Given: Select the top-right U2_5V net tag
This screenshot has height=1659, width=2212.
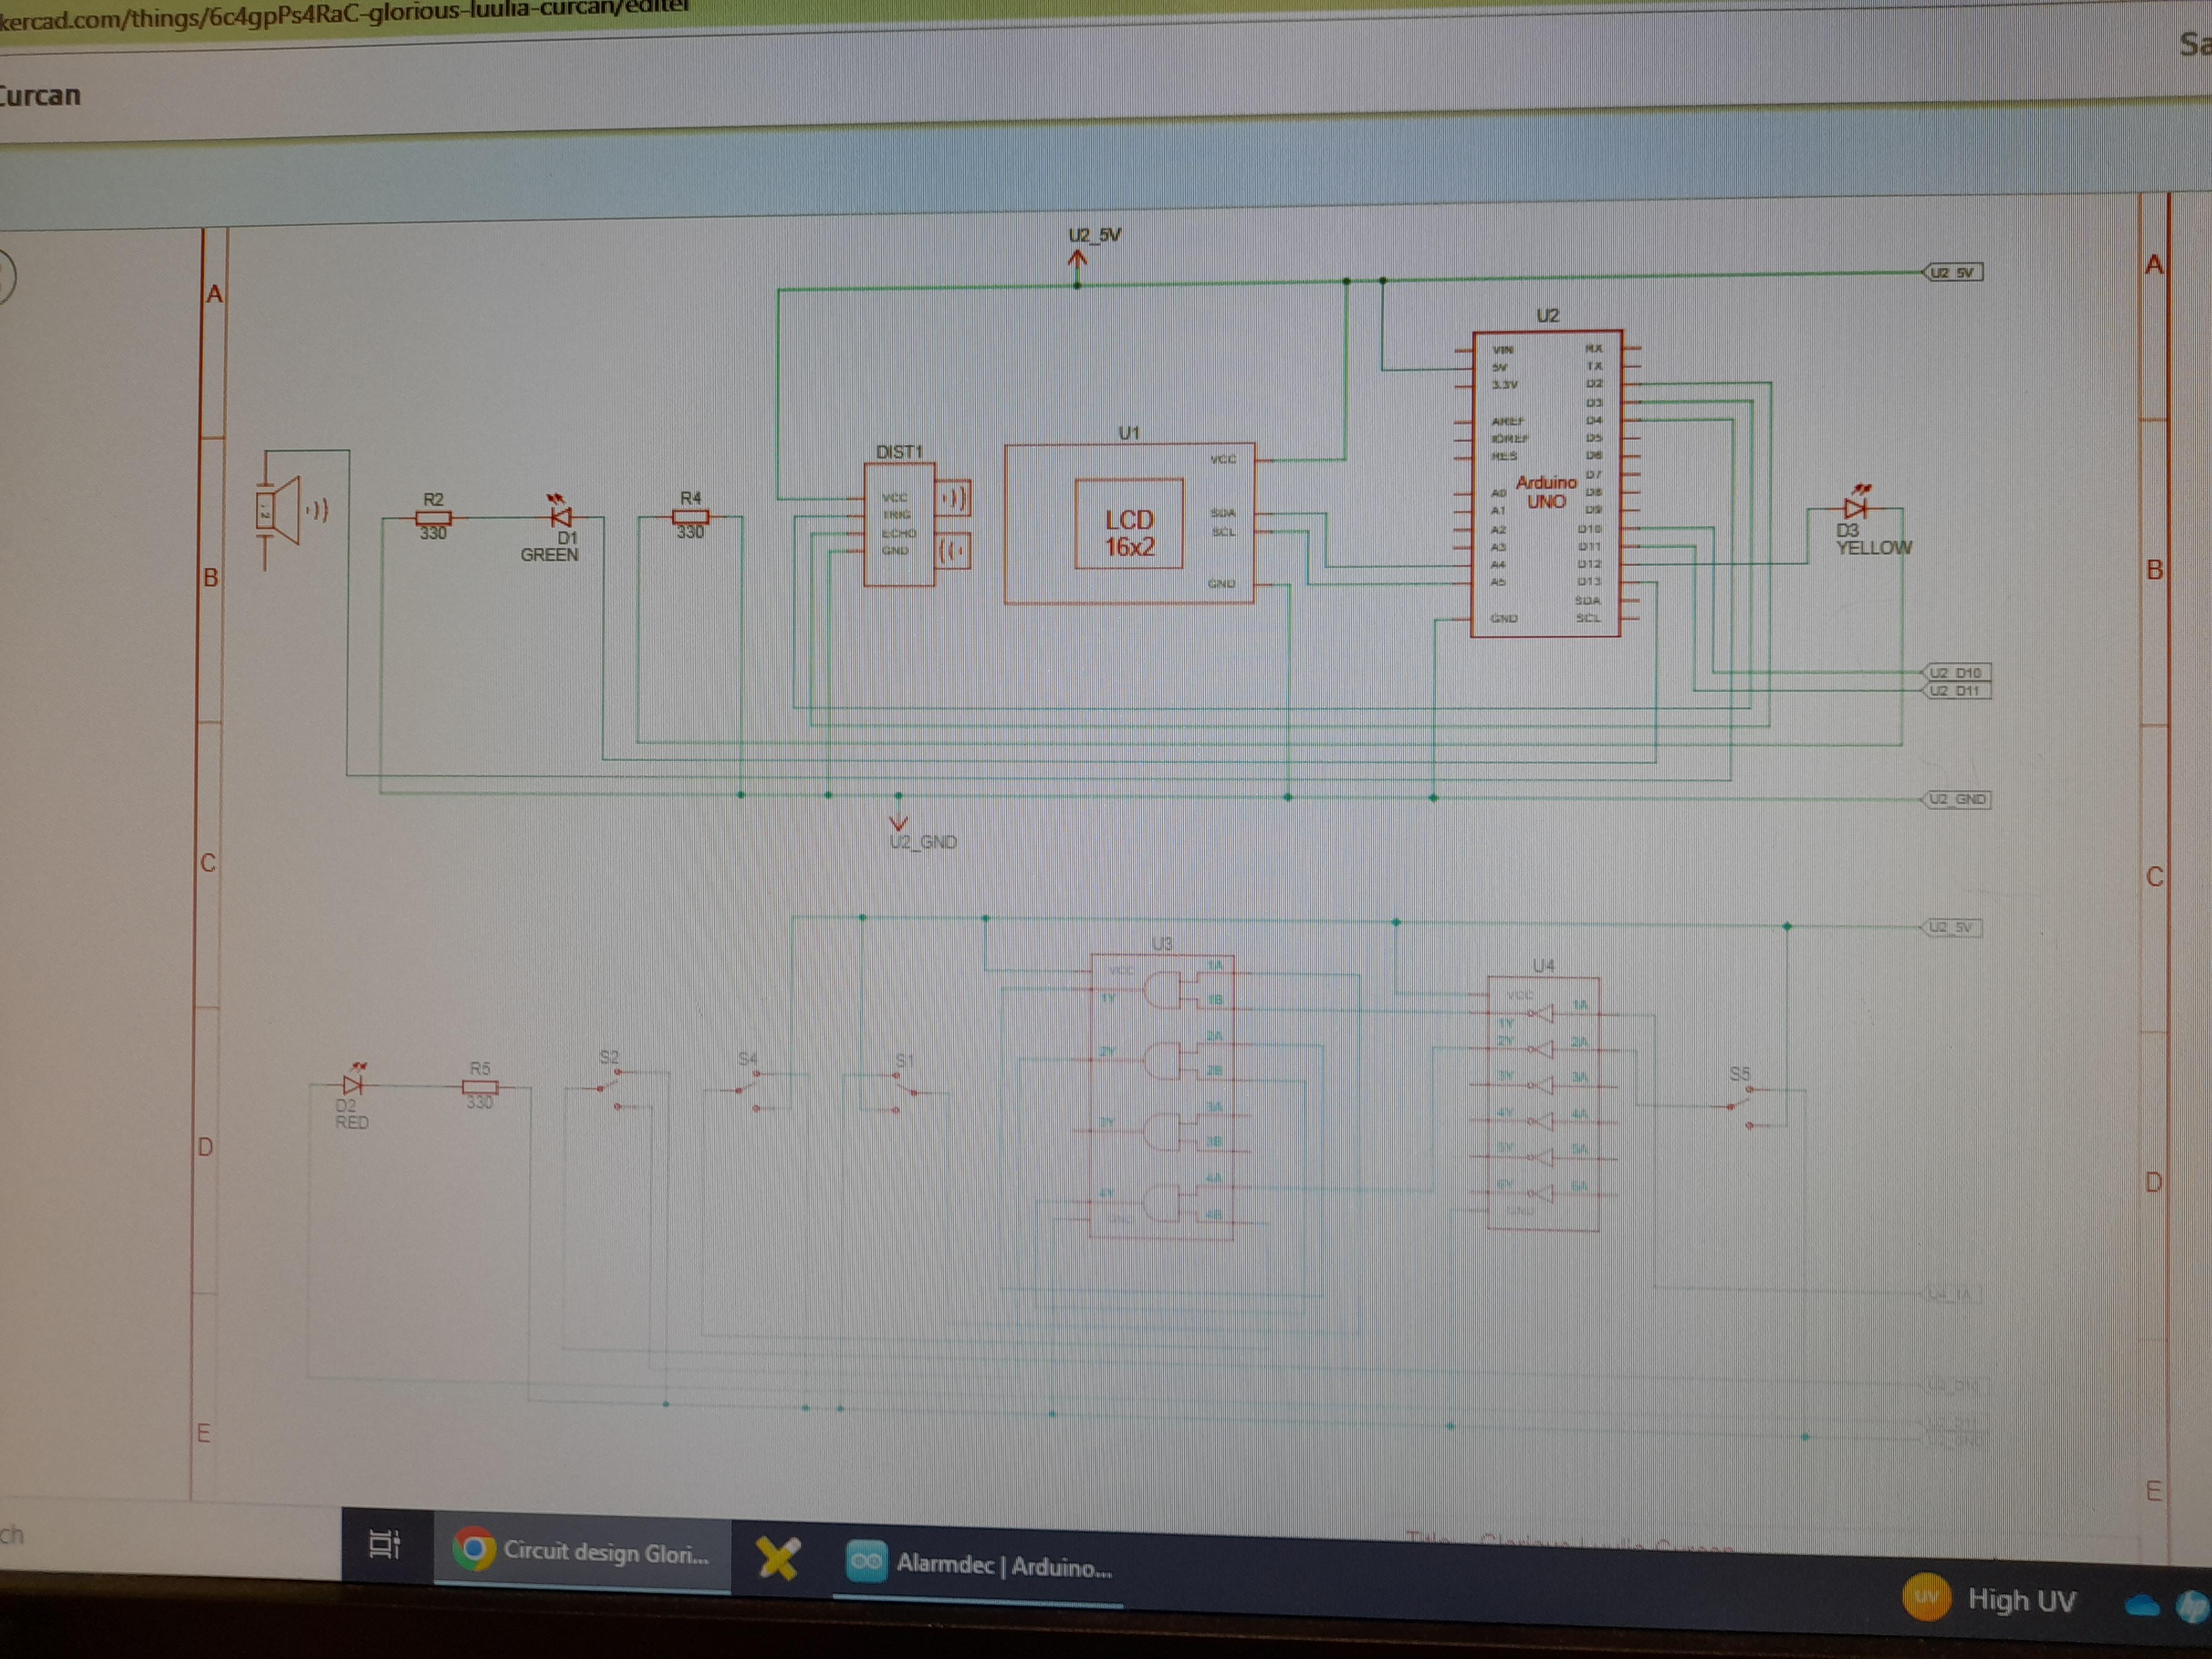Looking at the screenshot, I should (1954, 272).
